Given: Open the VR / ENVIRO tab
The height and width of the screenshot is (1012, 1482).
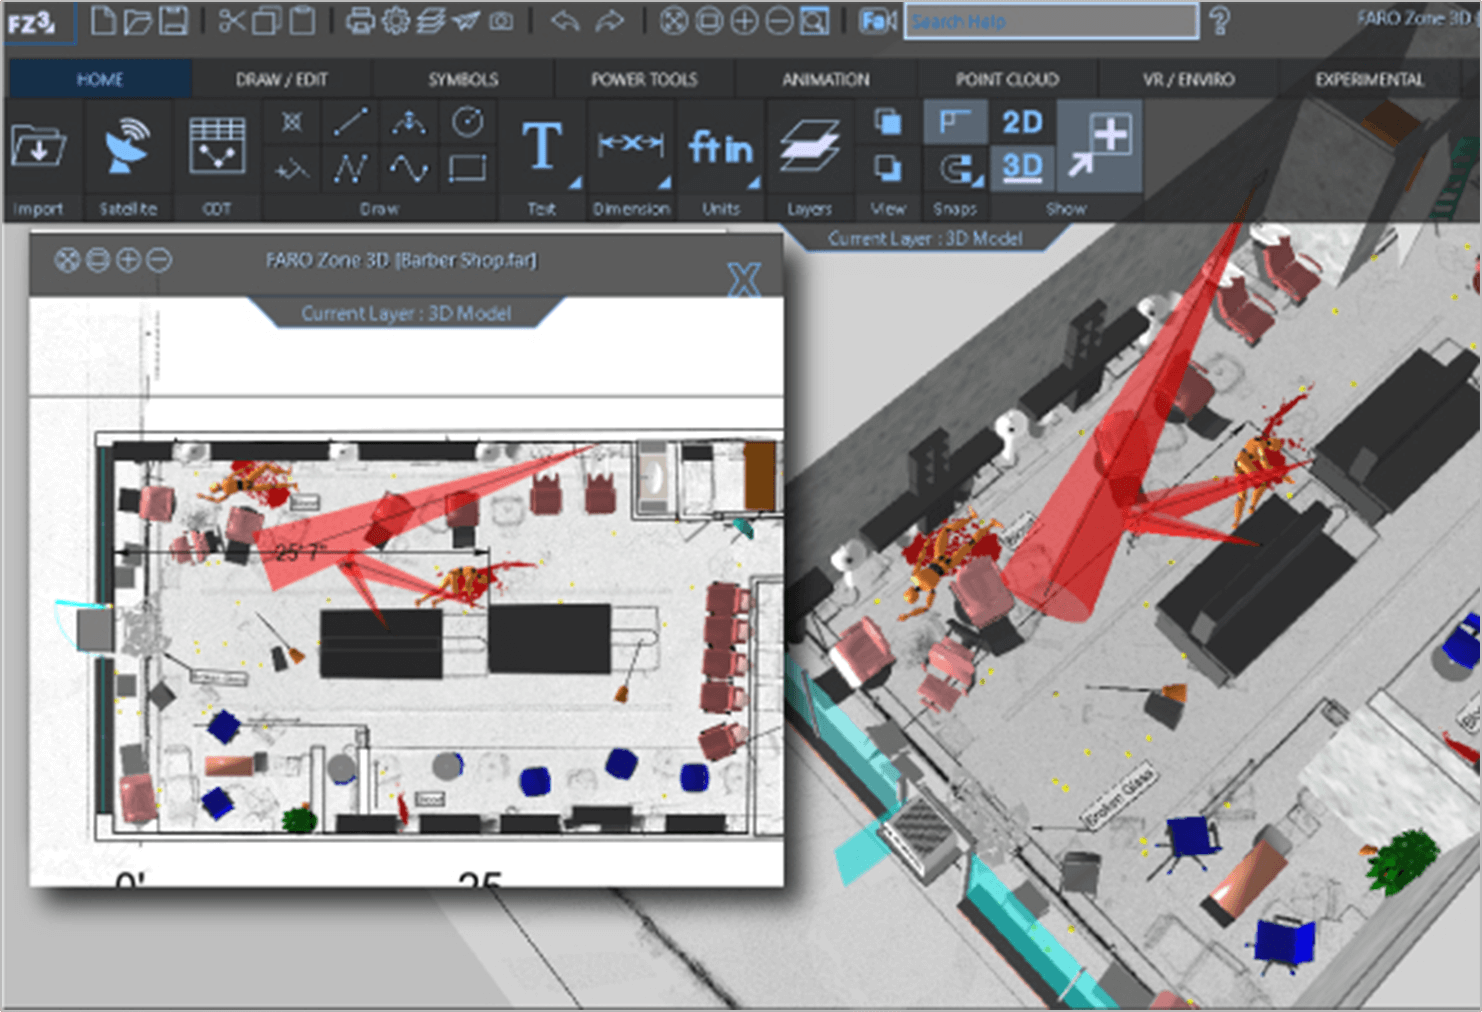Looking at the screenshot, I should click(1189, 79).
